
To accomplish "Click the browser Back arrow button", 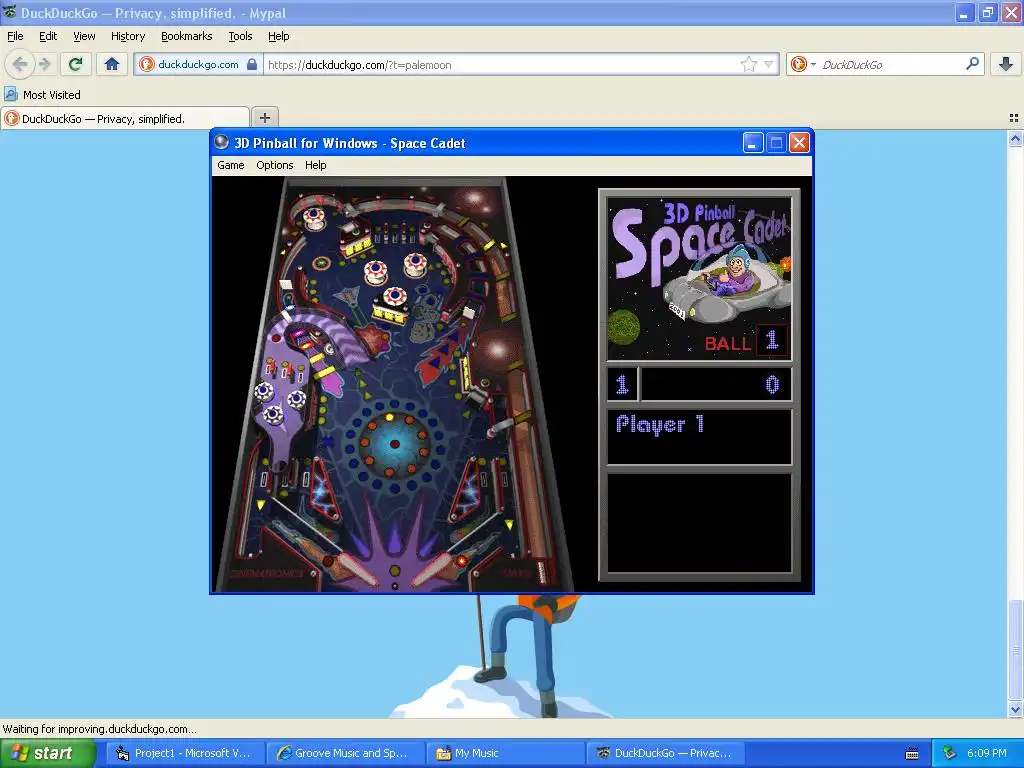I will pos(20,64).
